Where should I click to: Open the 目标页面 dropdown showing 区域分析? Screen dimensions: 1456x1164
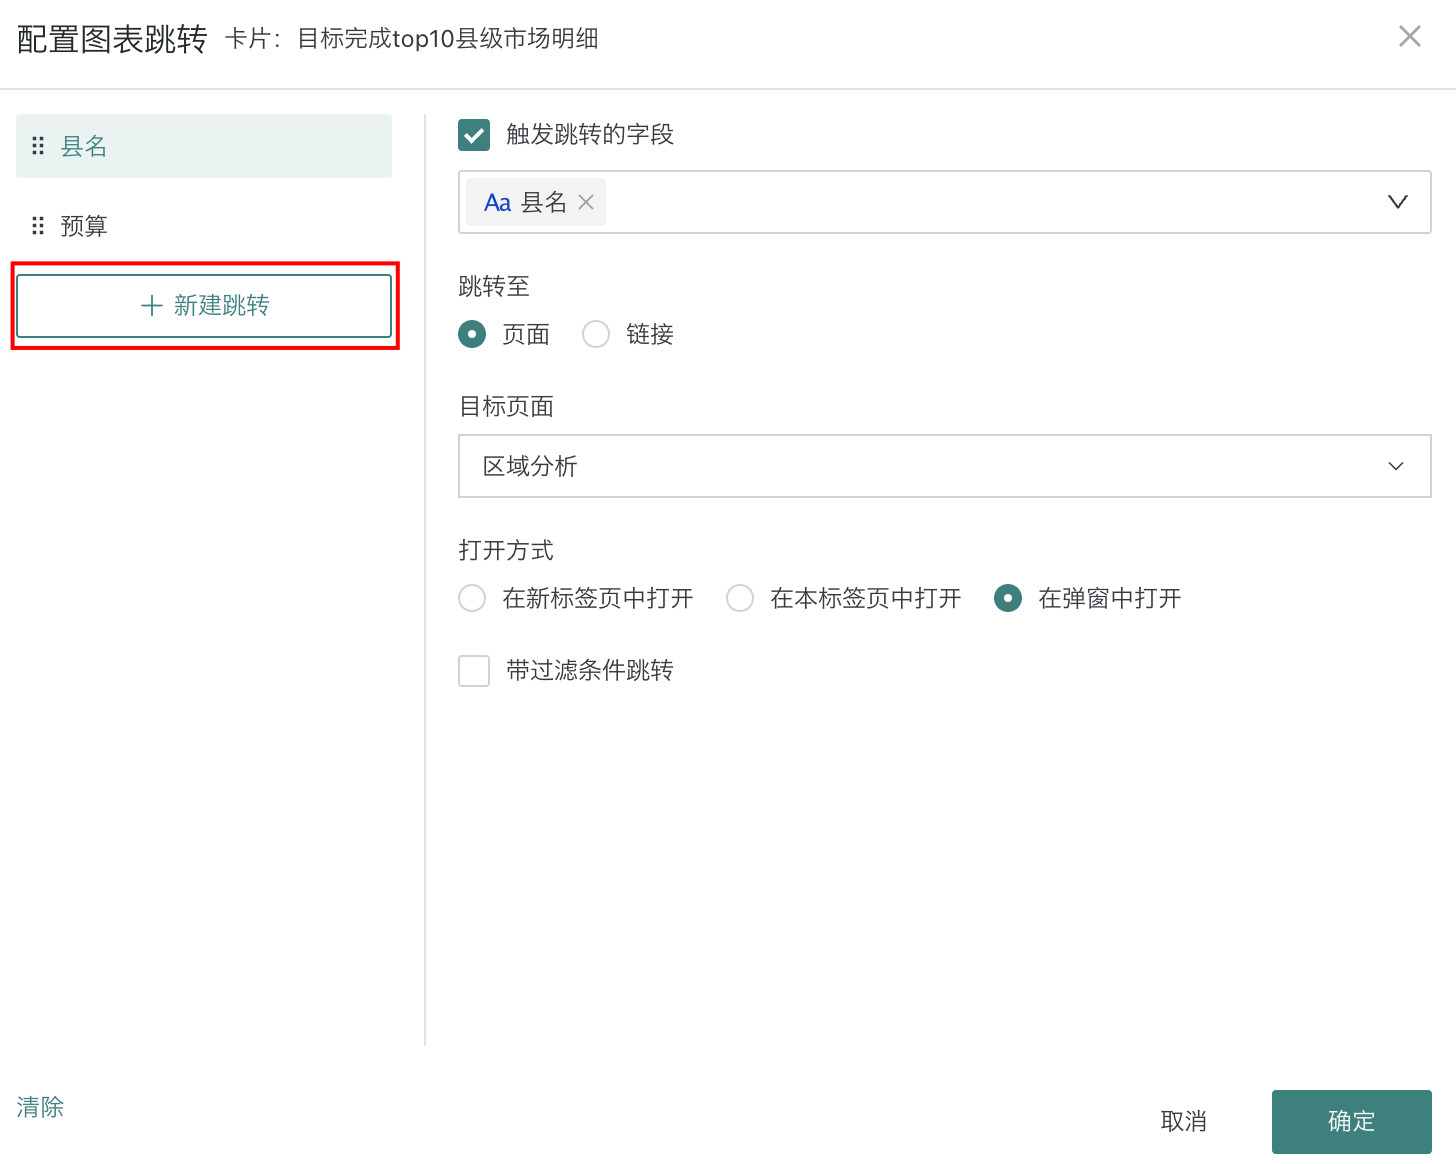[x=944, y=466]
